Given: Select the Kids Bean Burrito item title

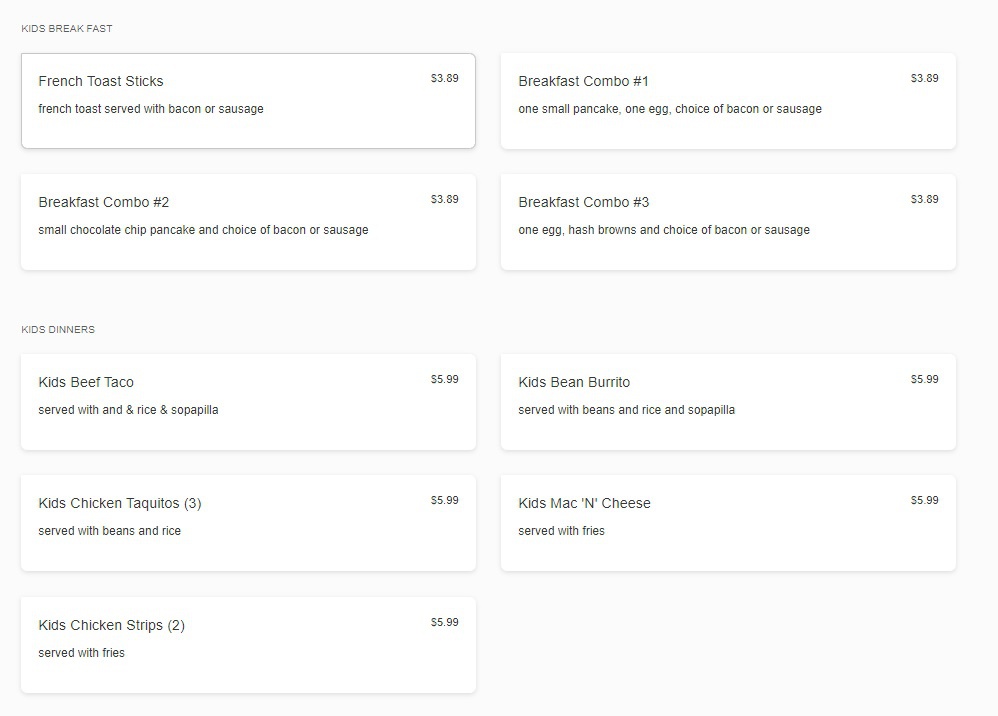Looking at the screenshot, I should click(574, 382).
